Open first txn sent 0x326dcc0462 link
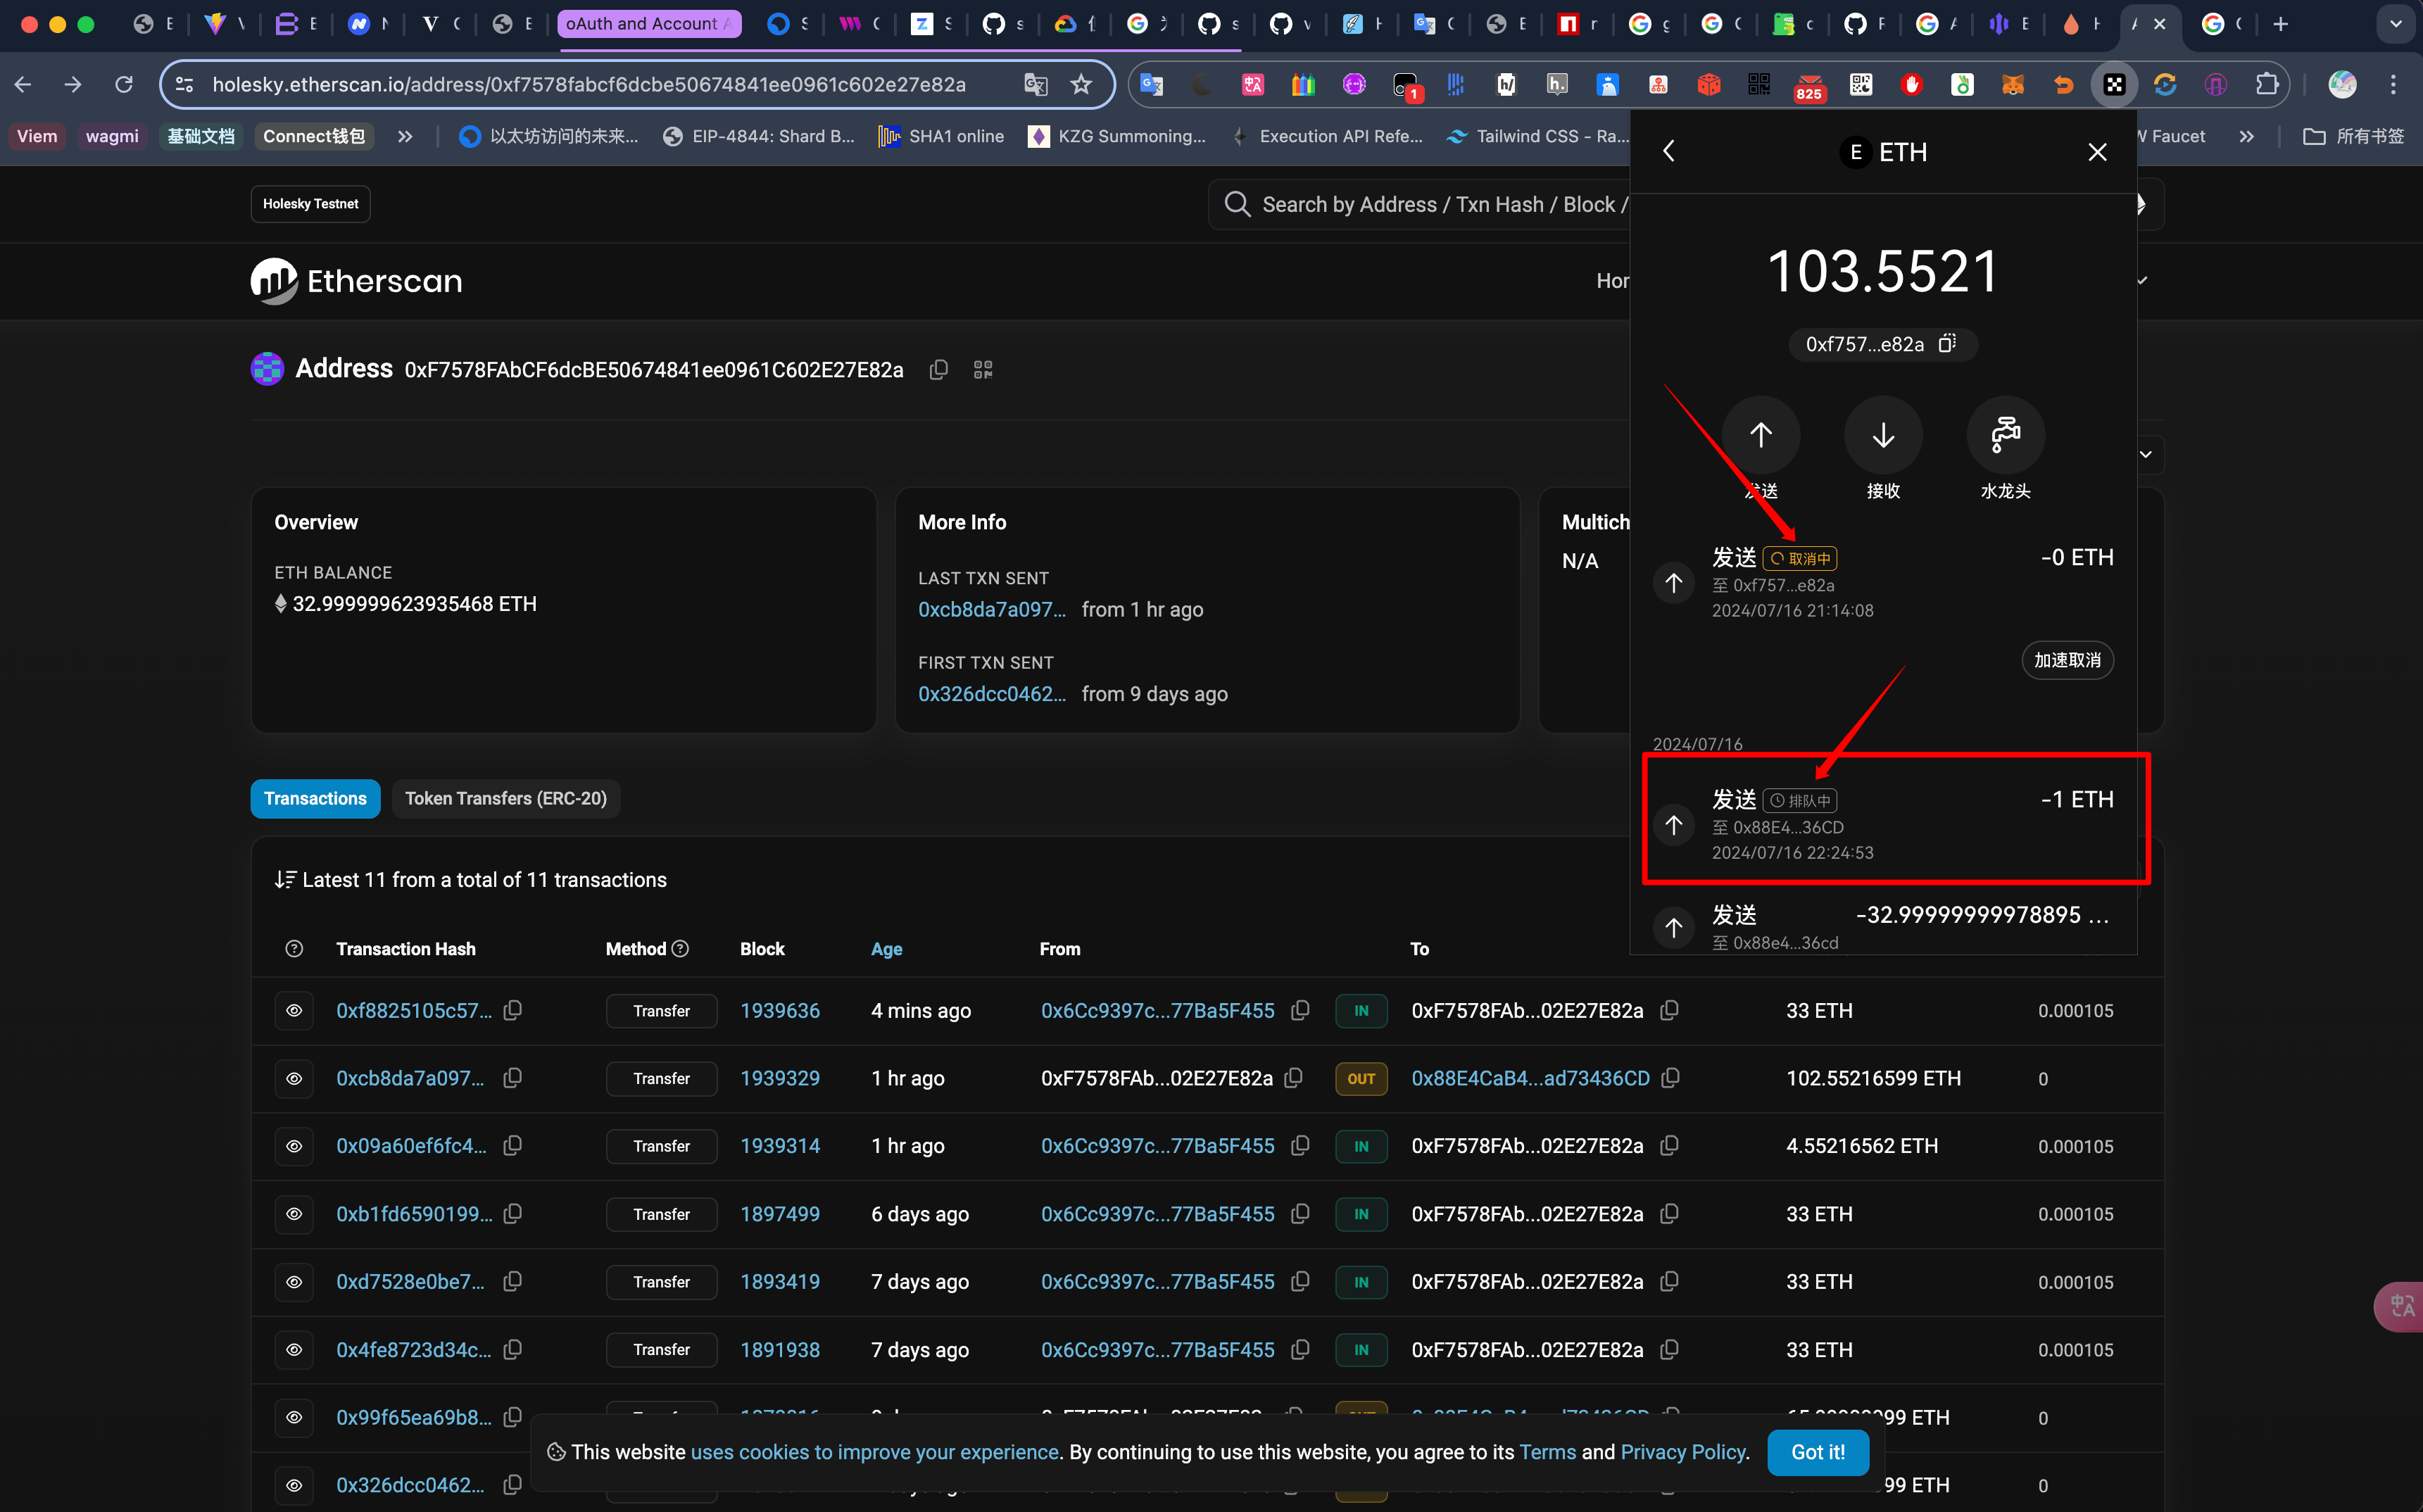The height and width of the screenshot is (1512, 2423). click(x=992, y=694)
